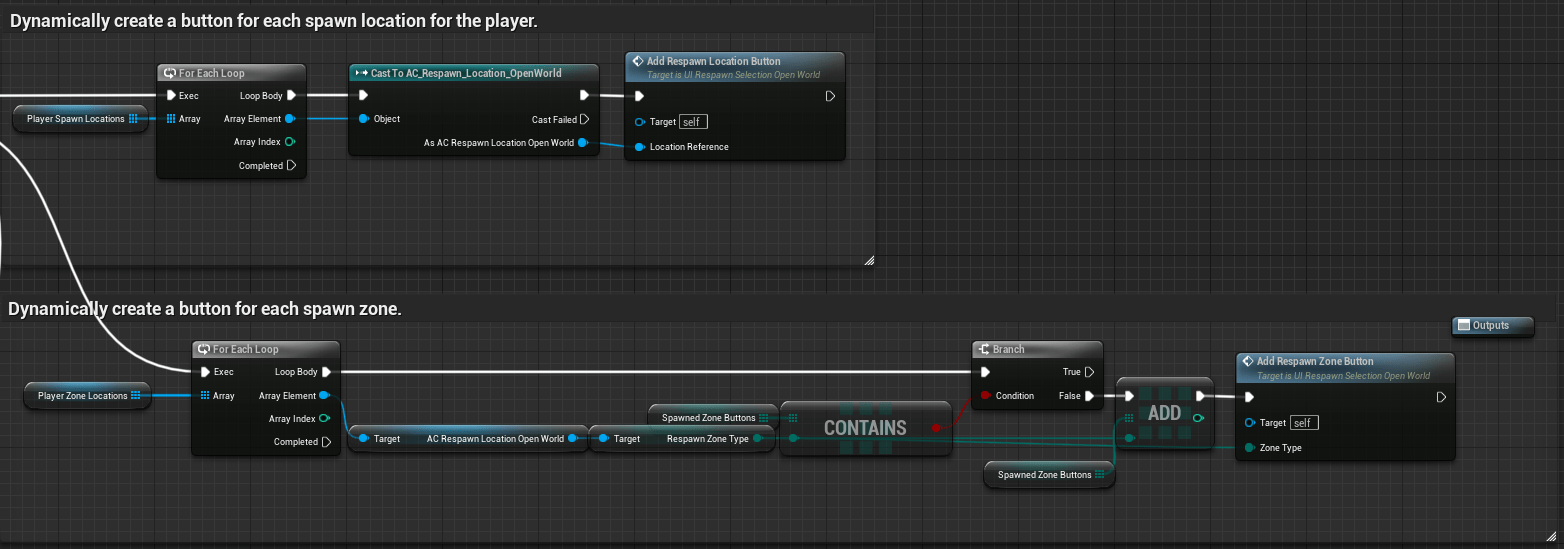Click Array input pin on upper For Each Loop
This screenshot has height=549, width=1564.
(171, 119)
